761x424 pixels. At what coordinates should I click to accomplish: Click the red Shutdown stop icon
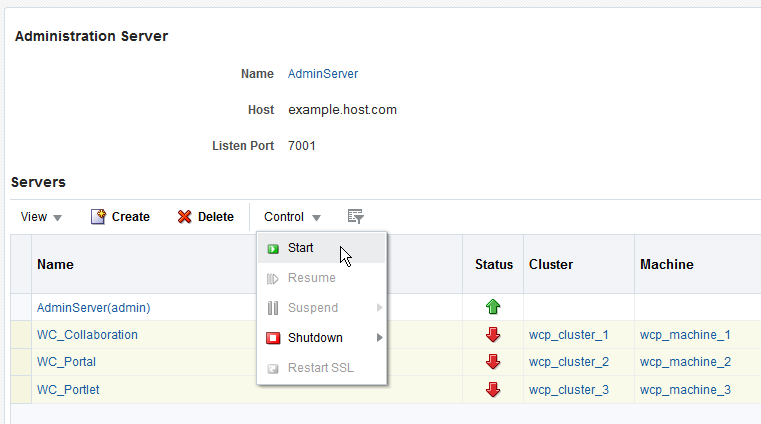(273, 338)
